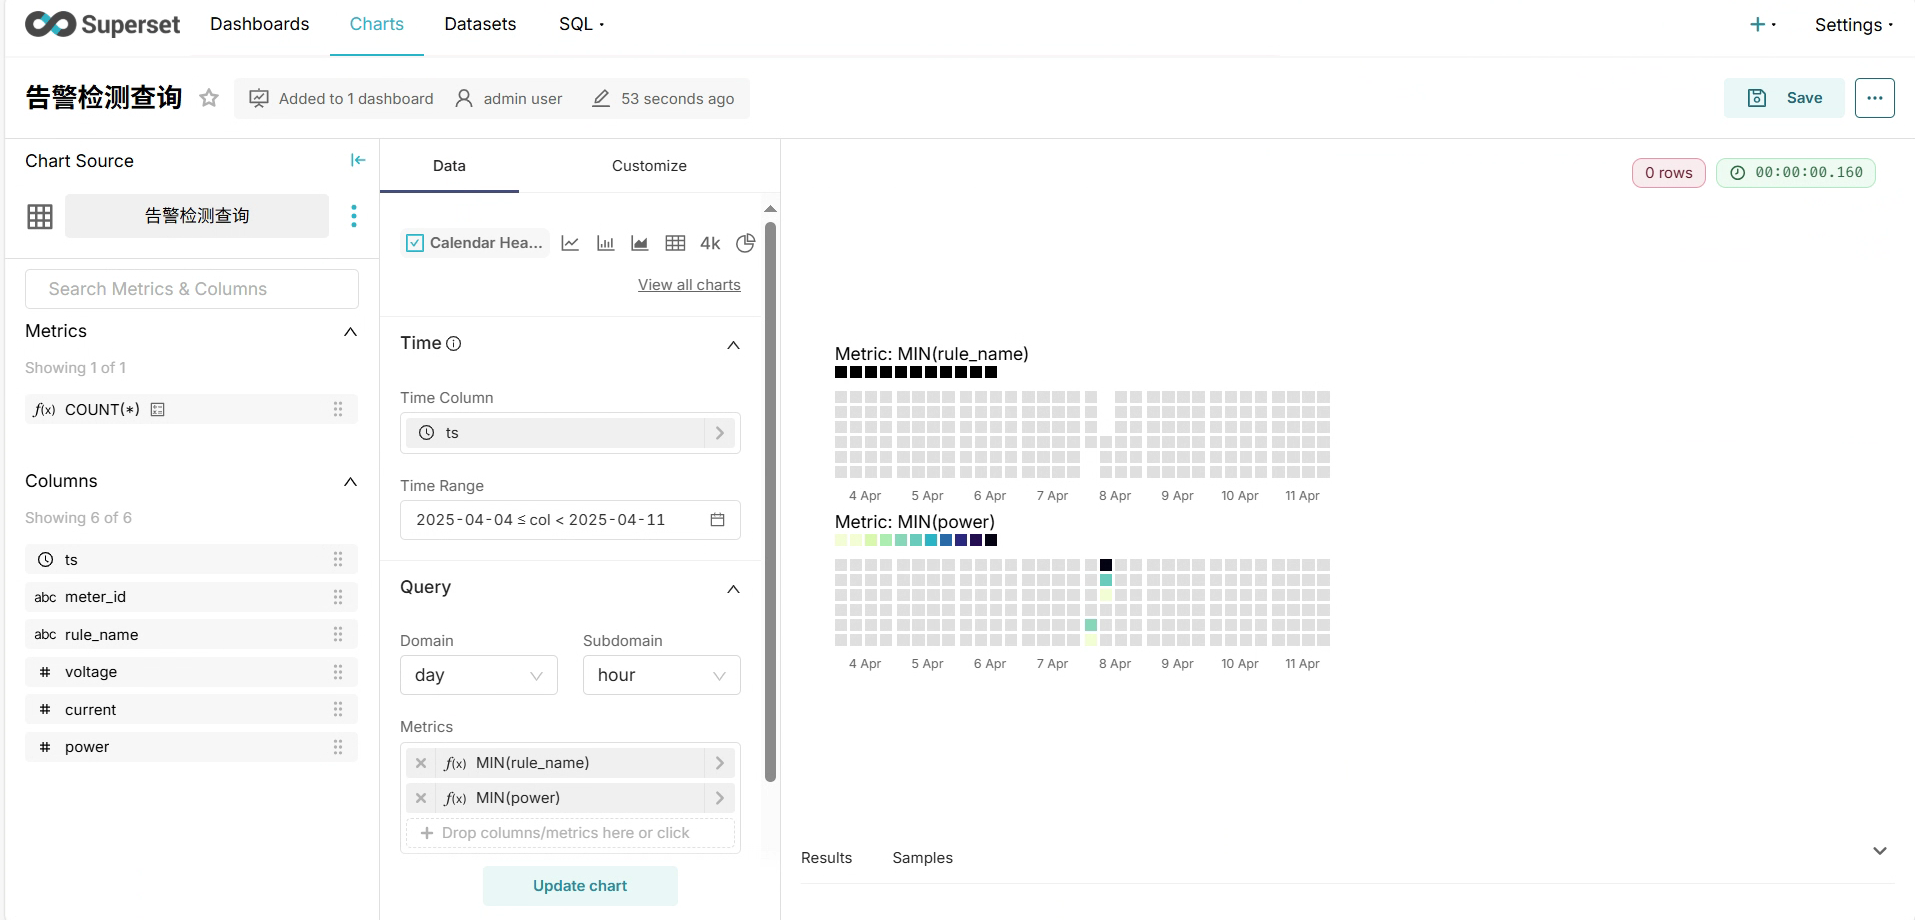
Task: Collapse the Query section
Action: click(x=733, y=589)
